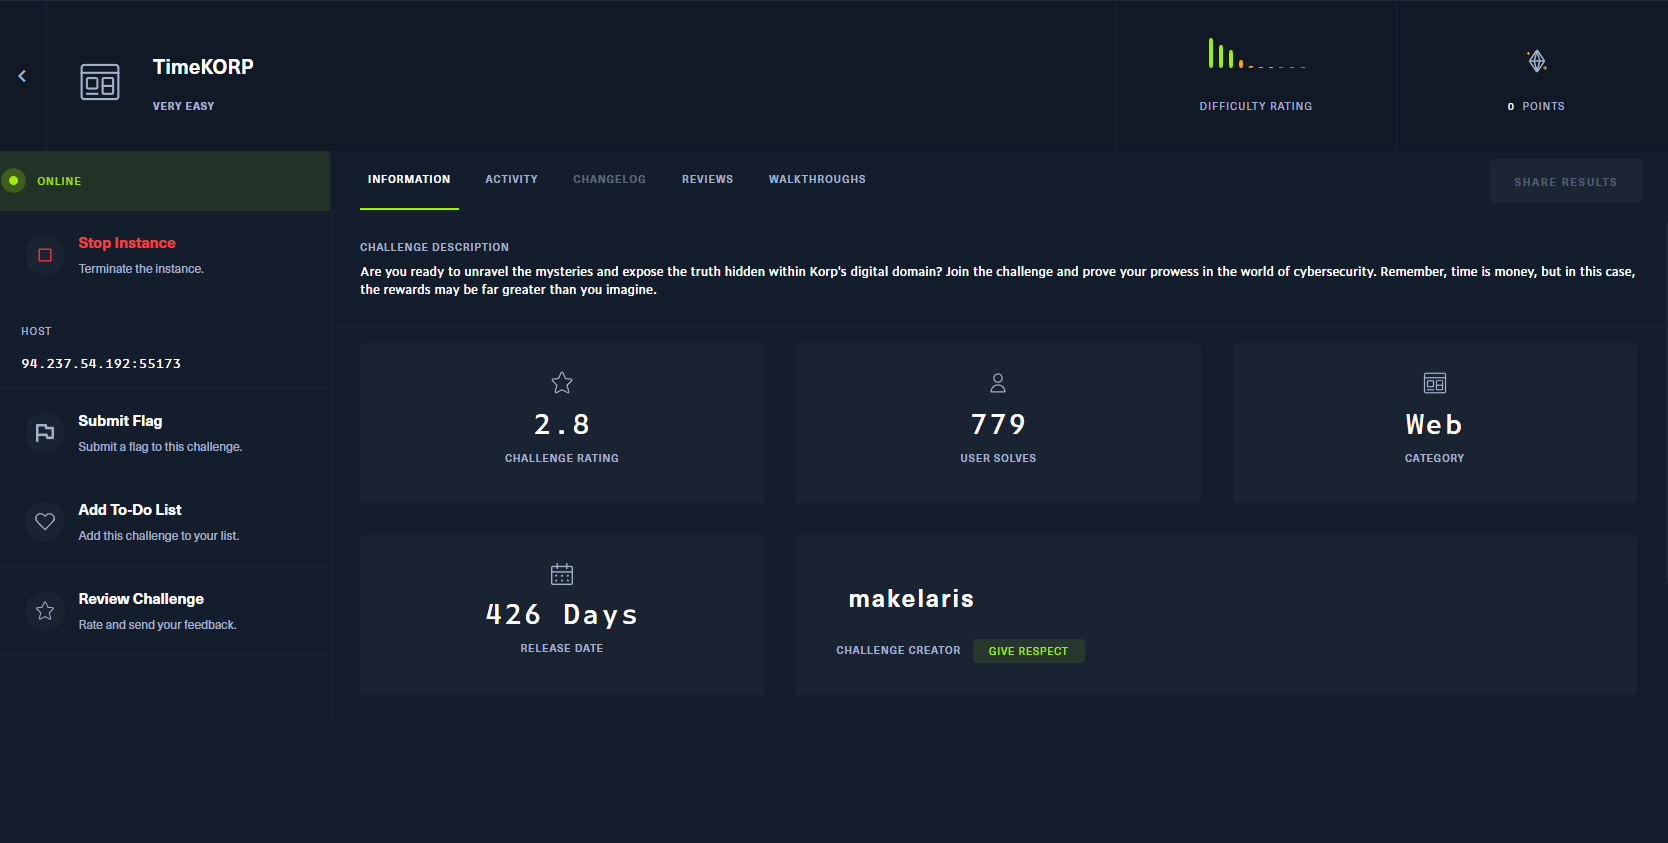Click the Review Challenge star icon
This screenshot has height=843, width=1668.
(x=45, y=611)
